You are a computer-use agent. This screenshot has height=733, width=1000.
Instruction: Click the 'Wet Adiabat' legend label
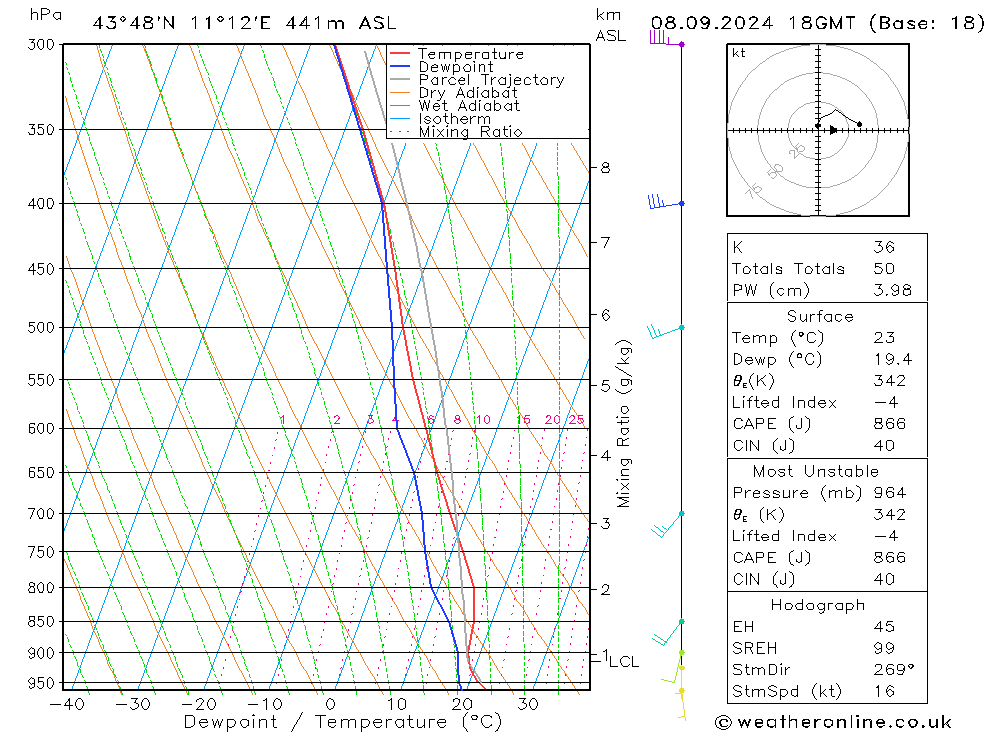click(x=469, y=106)
